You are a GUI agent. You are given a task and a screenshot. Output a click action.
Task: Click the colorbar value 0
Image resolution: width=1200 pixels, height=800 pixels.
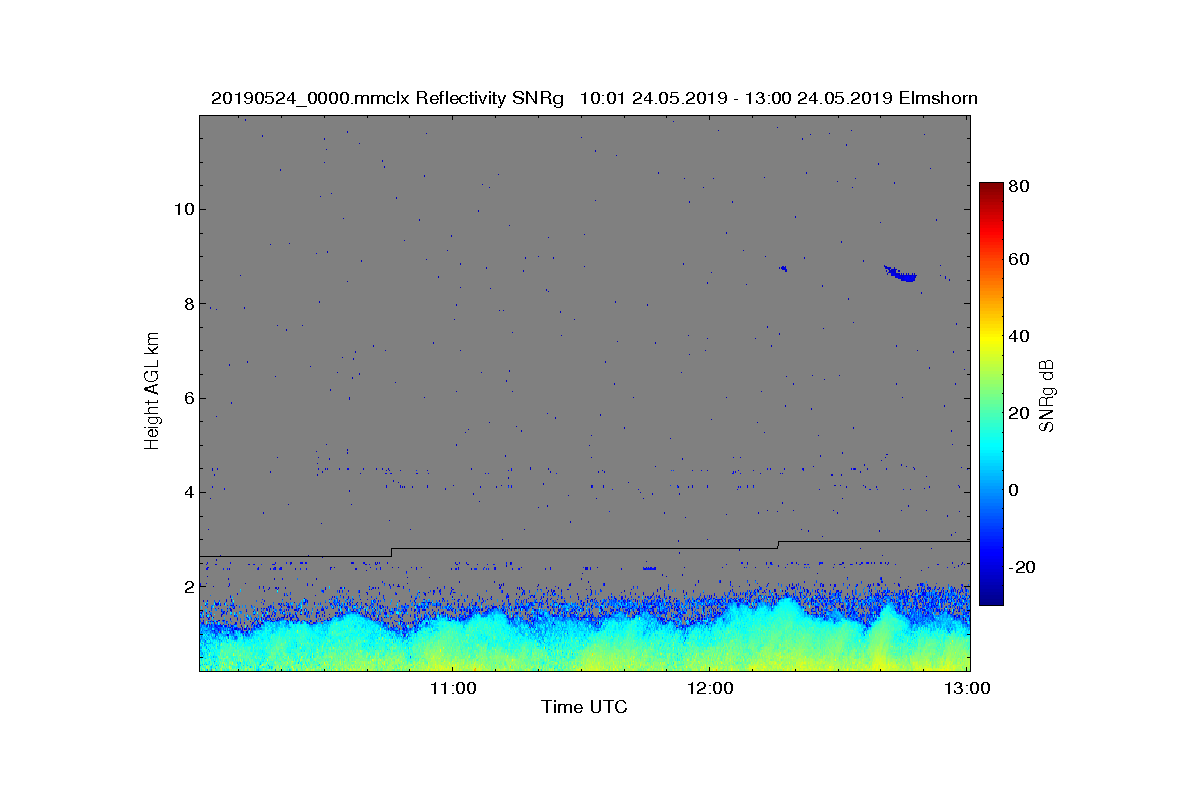(1015, 490)
